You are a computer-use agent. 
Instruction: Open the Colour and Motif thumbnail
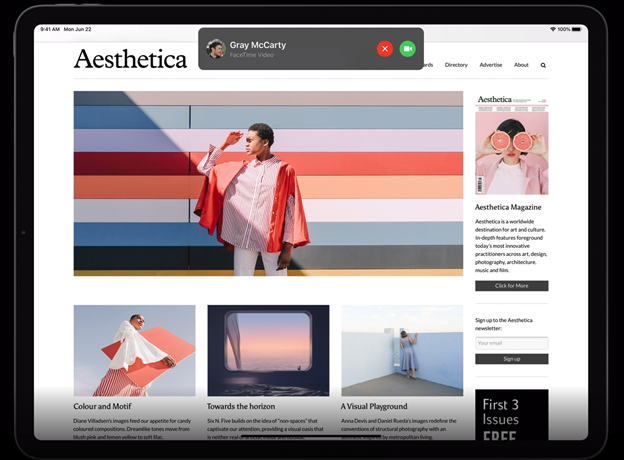pyautogui.click(x=135, y=351)
